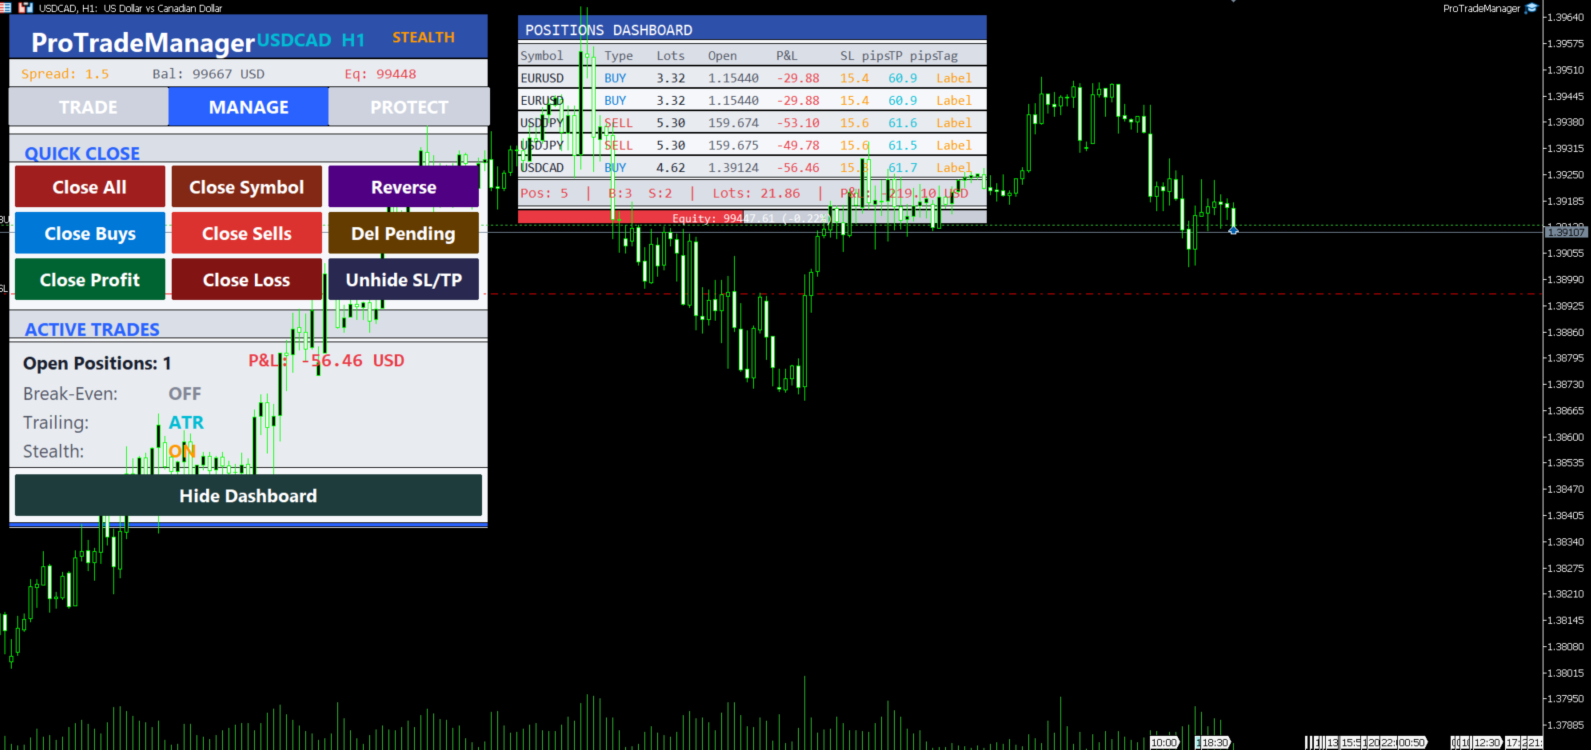This screenshot has width=1591, height=750.
Task: Click the Close Sells button
Action: click(247, 233)
